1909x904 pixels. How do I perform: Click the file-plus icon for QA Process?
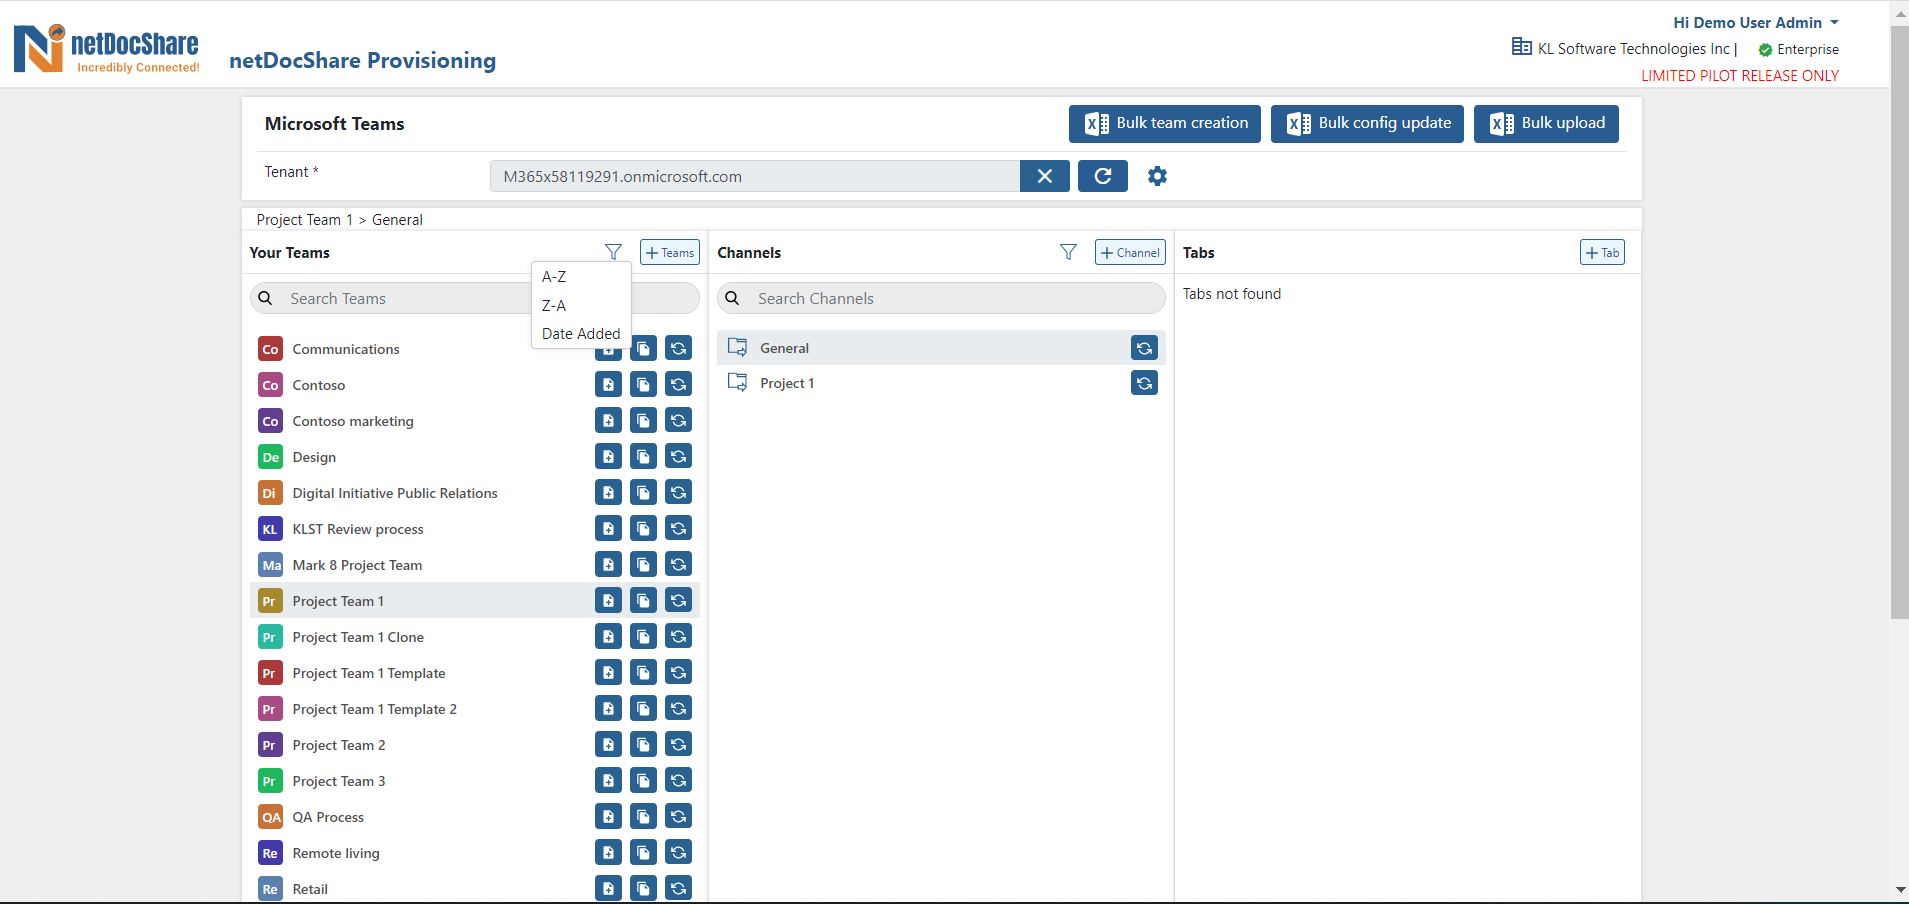(x=608, y=816)
